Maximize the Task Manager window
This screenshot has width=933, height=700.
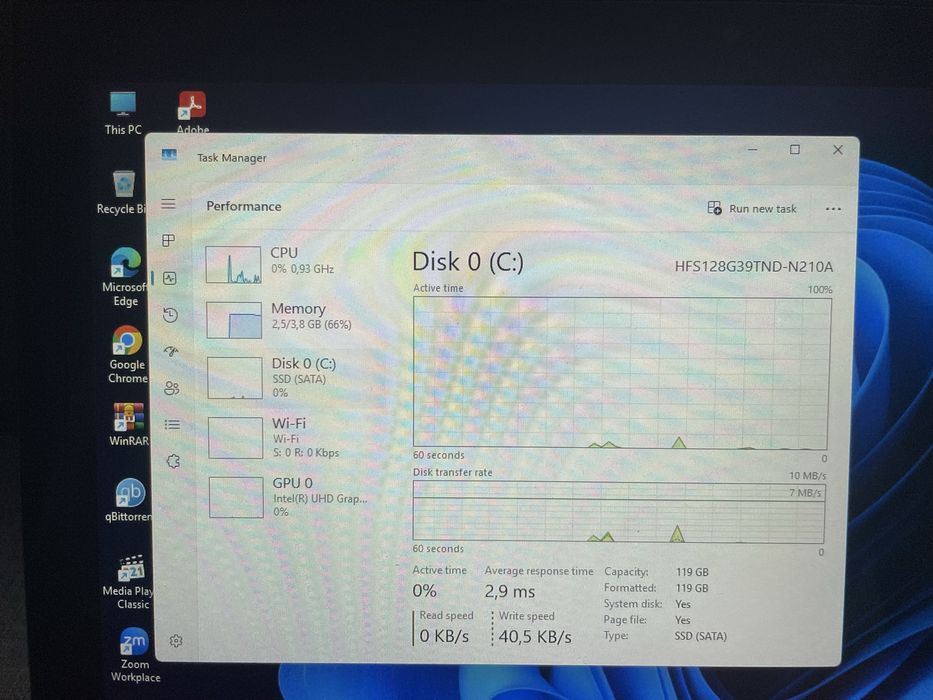click(x=795, y=149)
